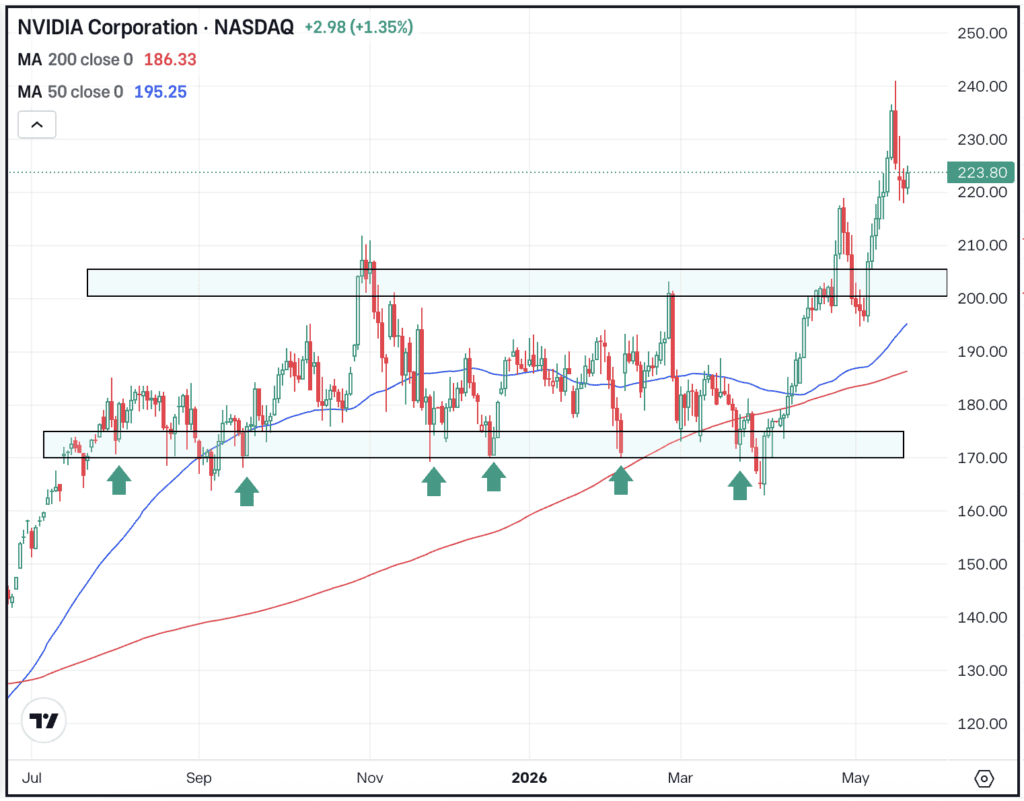The width and height of the screenshot is (1024, 801).
Task: Open chart settings hexagon icon
Action: click(984, 778)
